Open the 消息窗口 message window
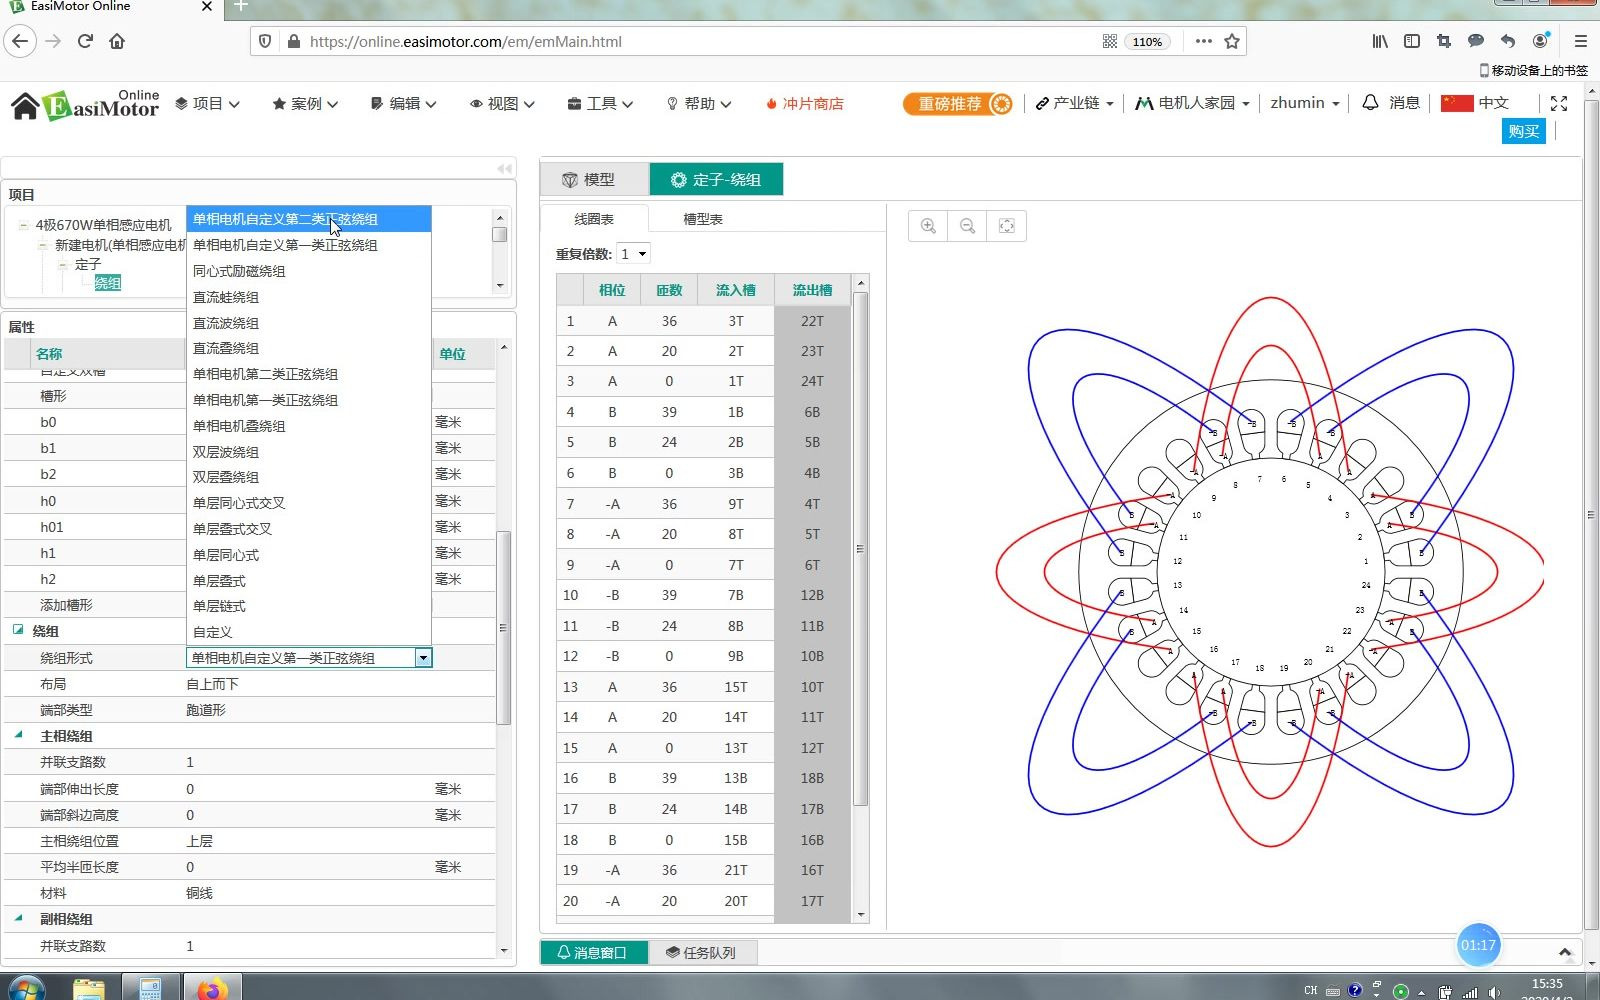Screen dimensions: 1600x1000 point(593,952)
